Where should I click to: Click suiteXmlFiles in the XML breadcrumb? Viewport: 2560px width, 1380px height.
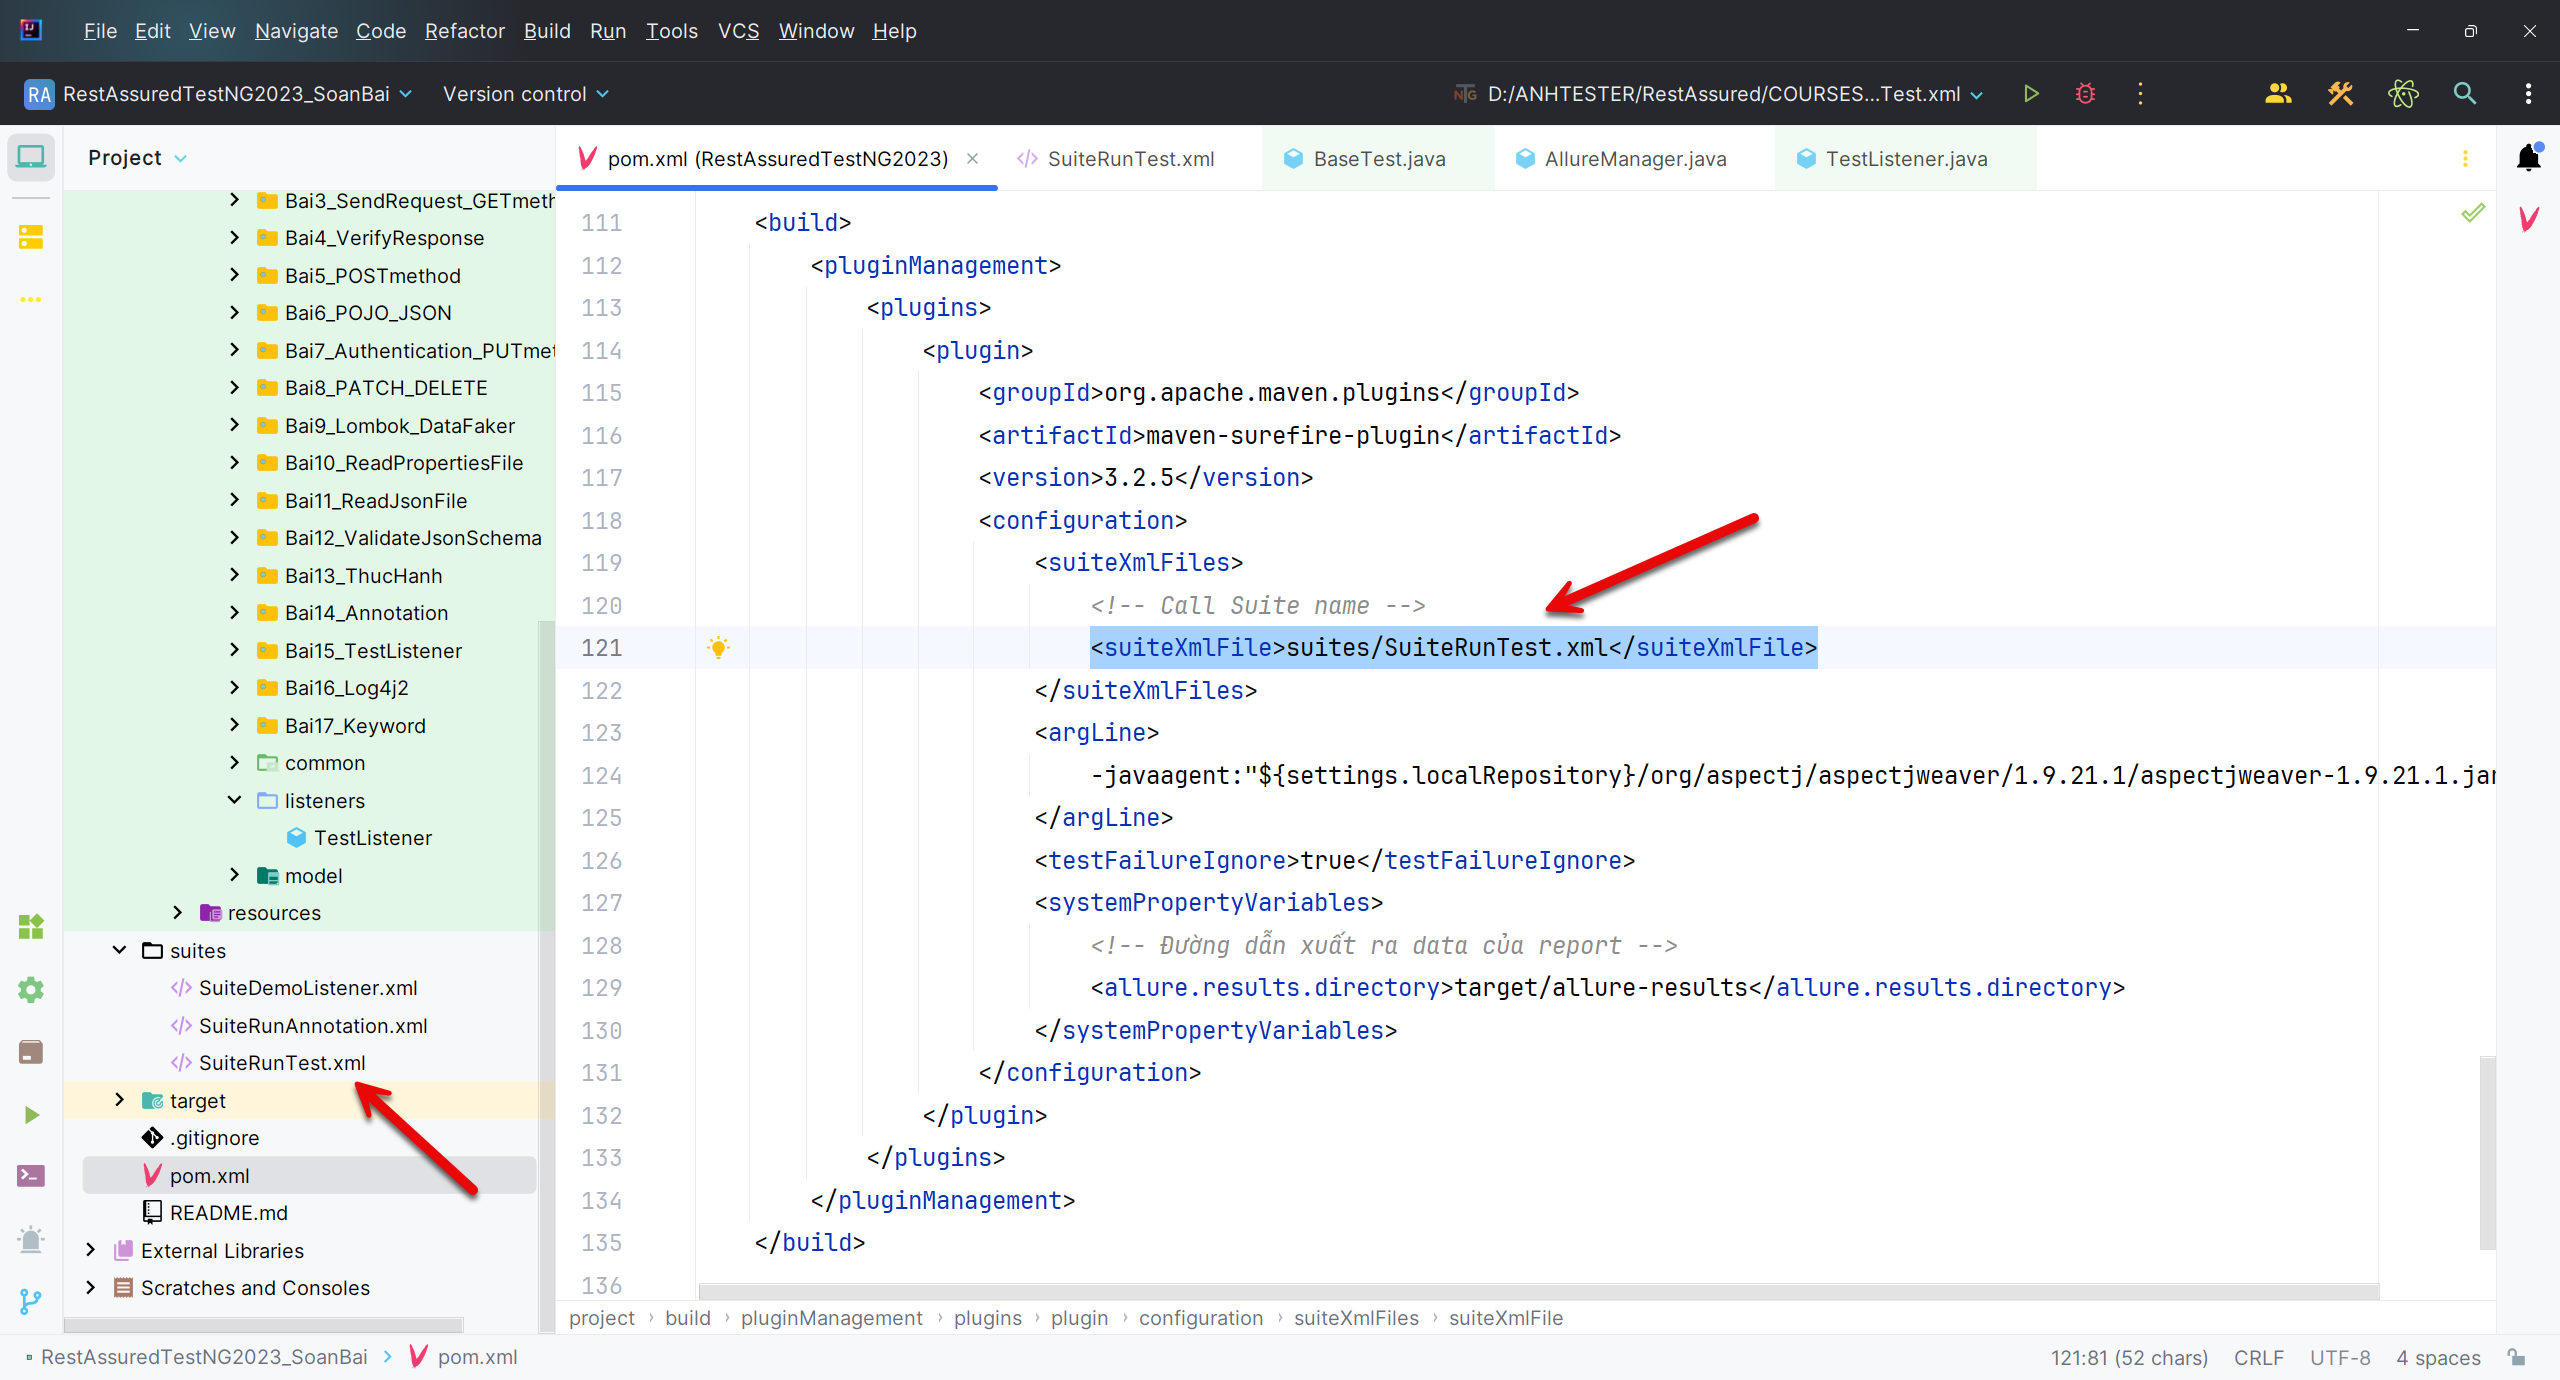1356,1318
